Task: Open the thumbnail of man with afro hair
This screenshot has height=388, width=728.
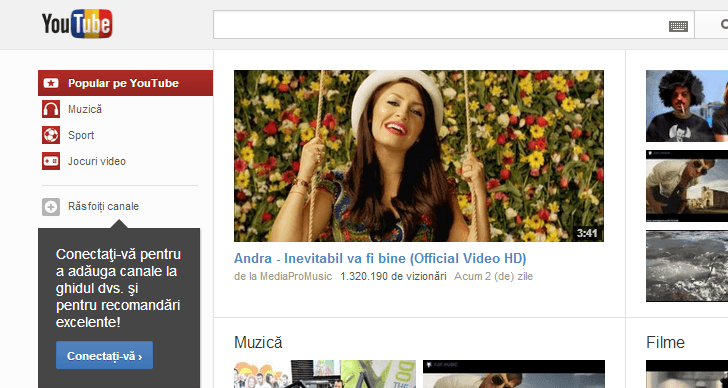Action: [x=687, y=106]
